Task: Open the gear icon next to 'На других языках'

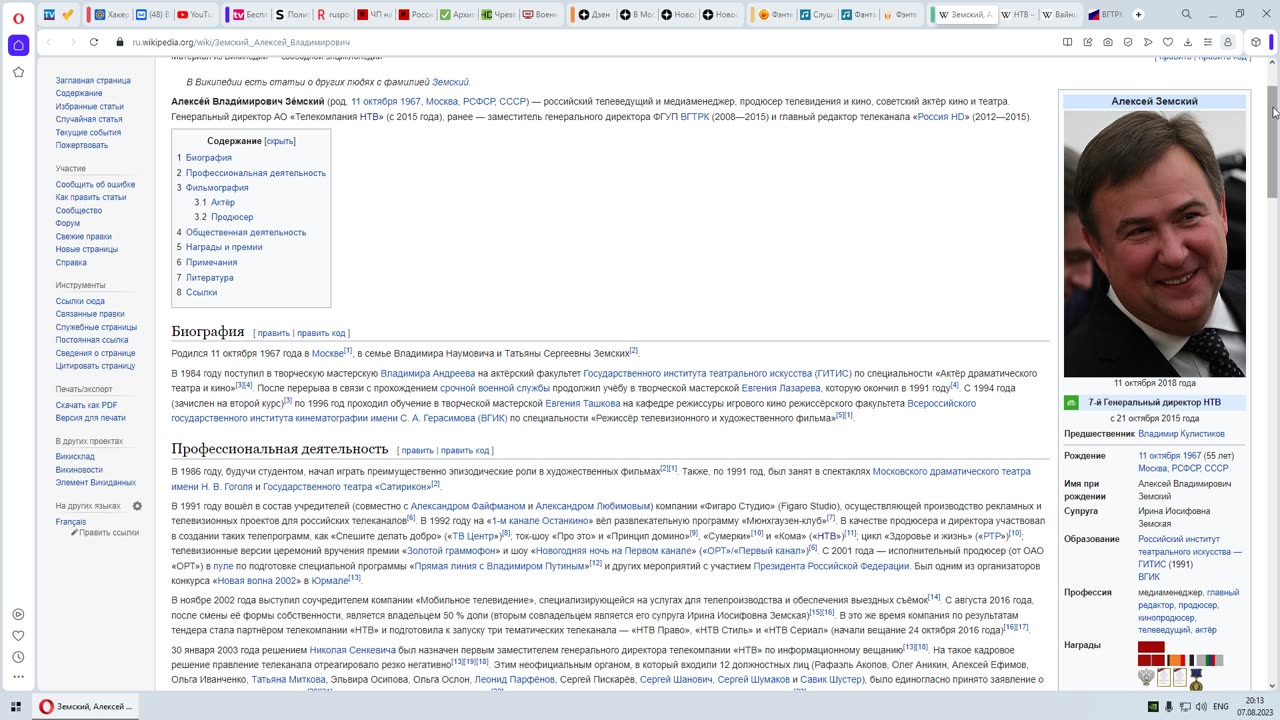Action: (137, 506)
